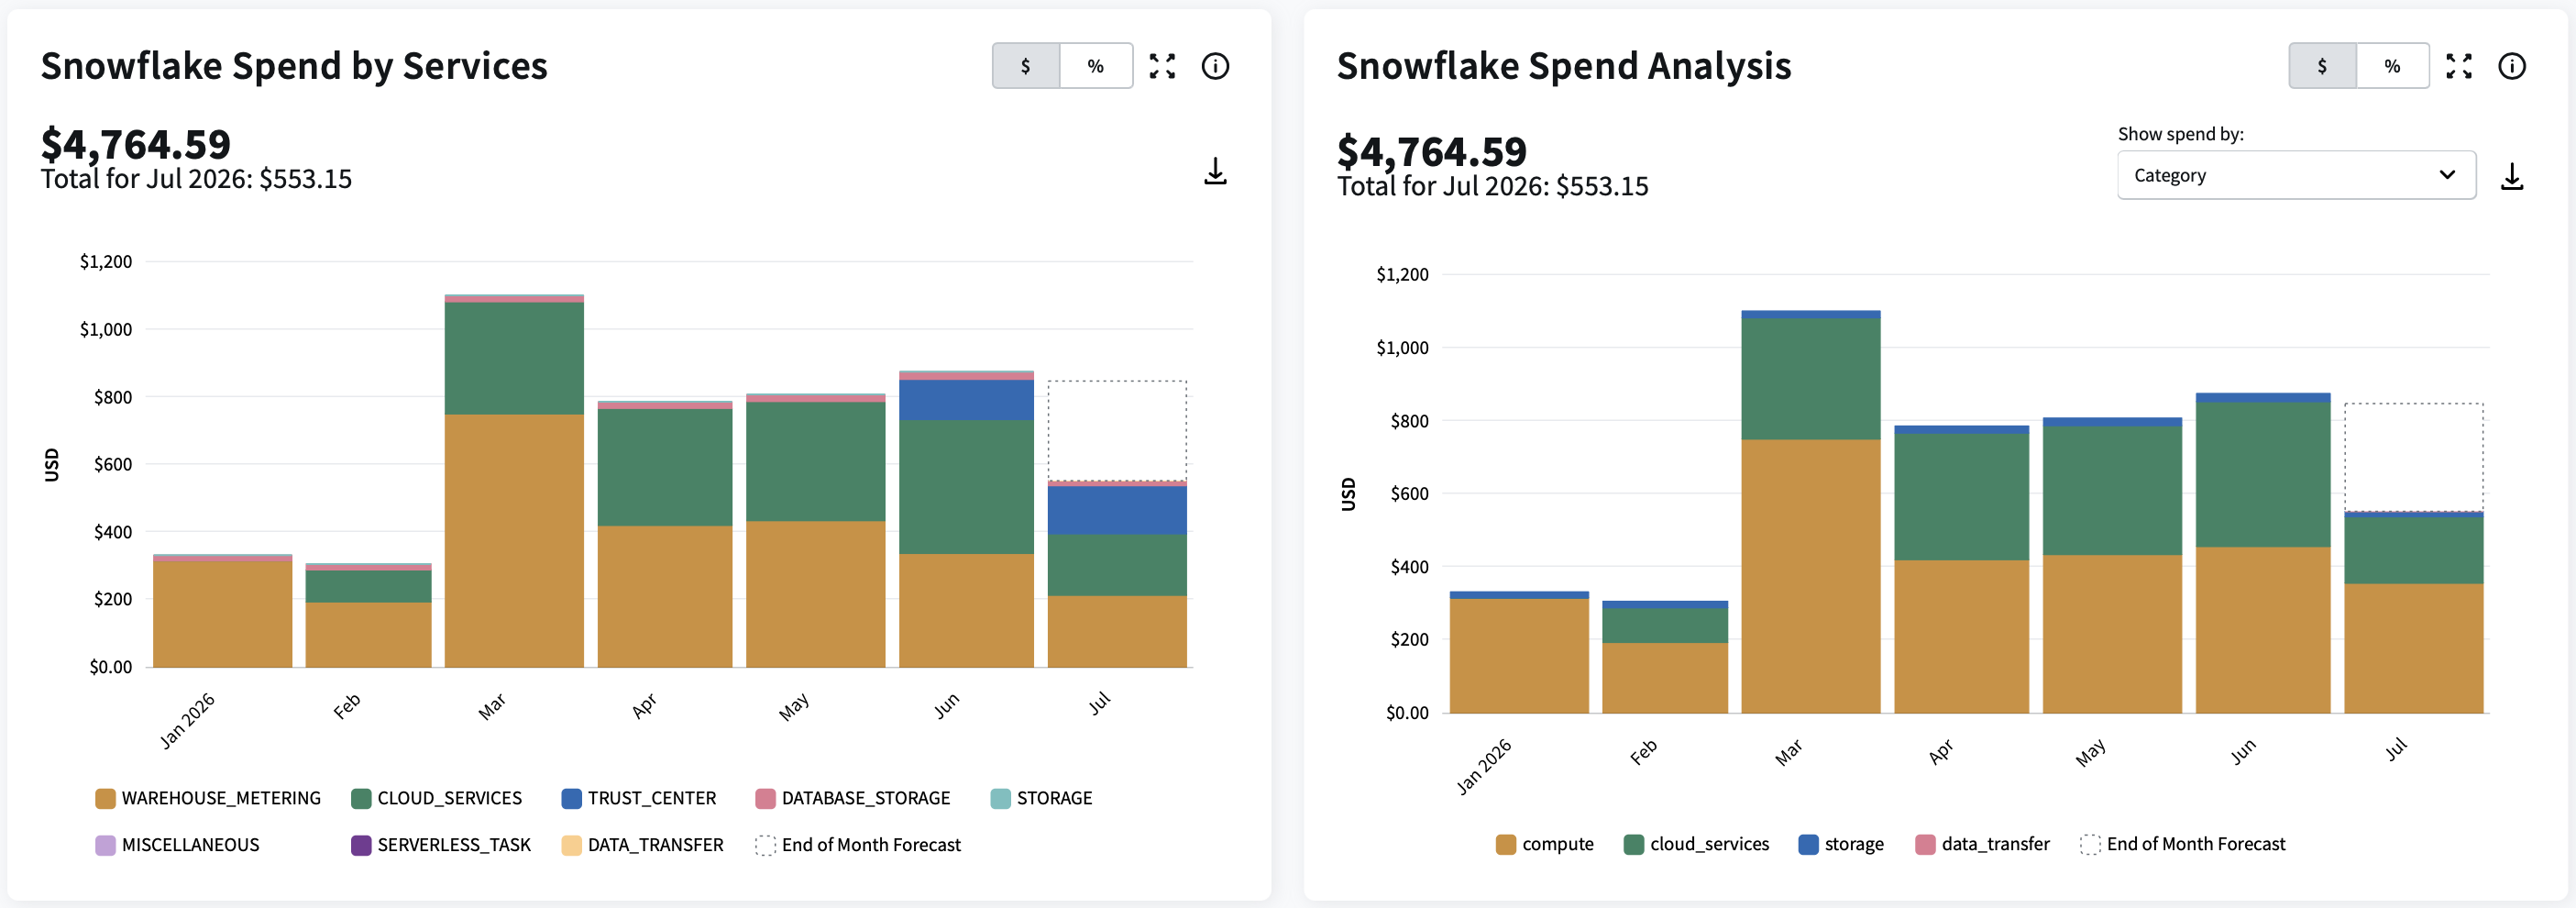Toggle CLOUD_SERVICES legend swatch

point(361,798)
